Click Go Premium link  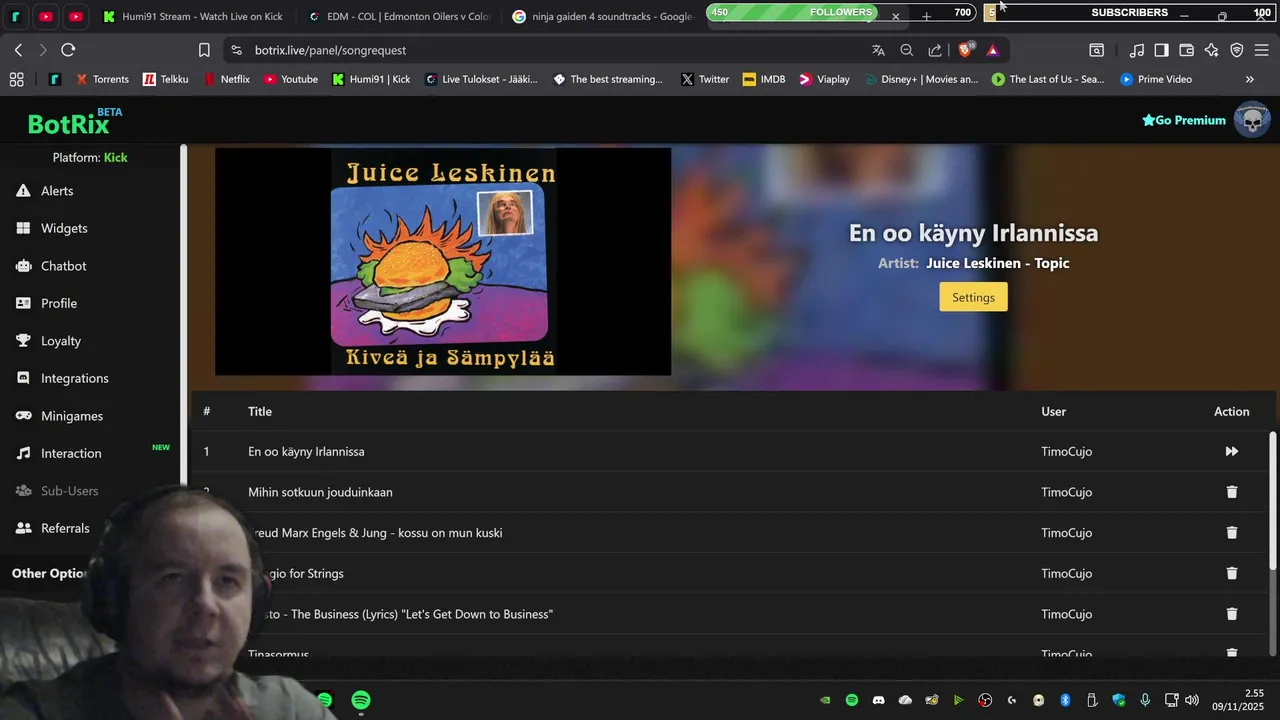point(1184,120)
